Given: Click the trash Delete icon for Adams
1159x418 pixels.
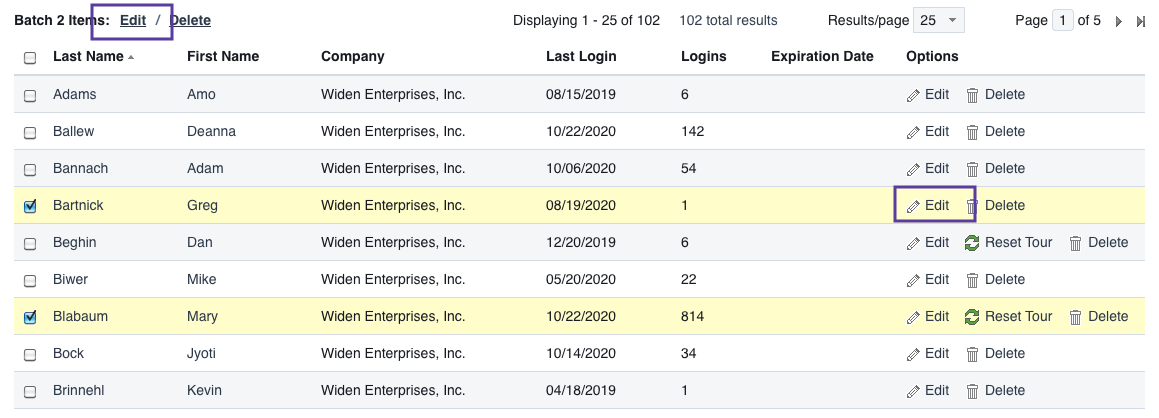Looking at the screenshot, I should 973,95.
